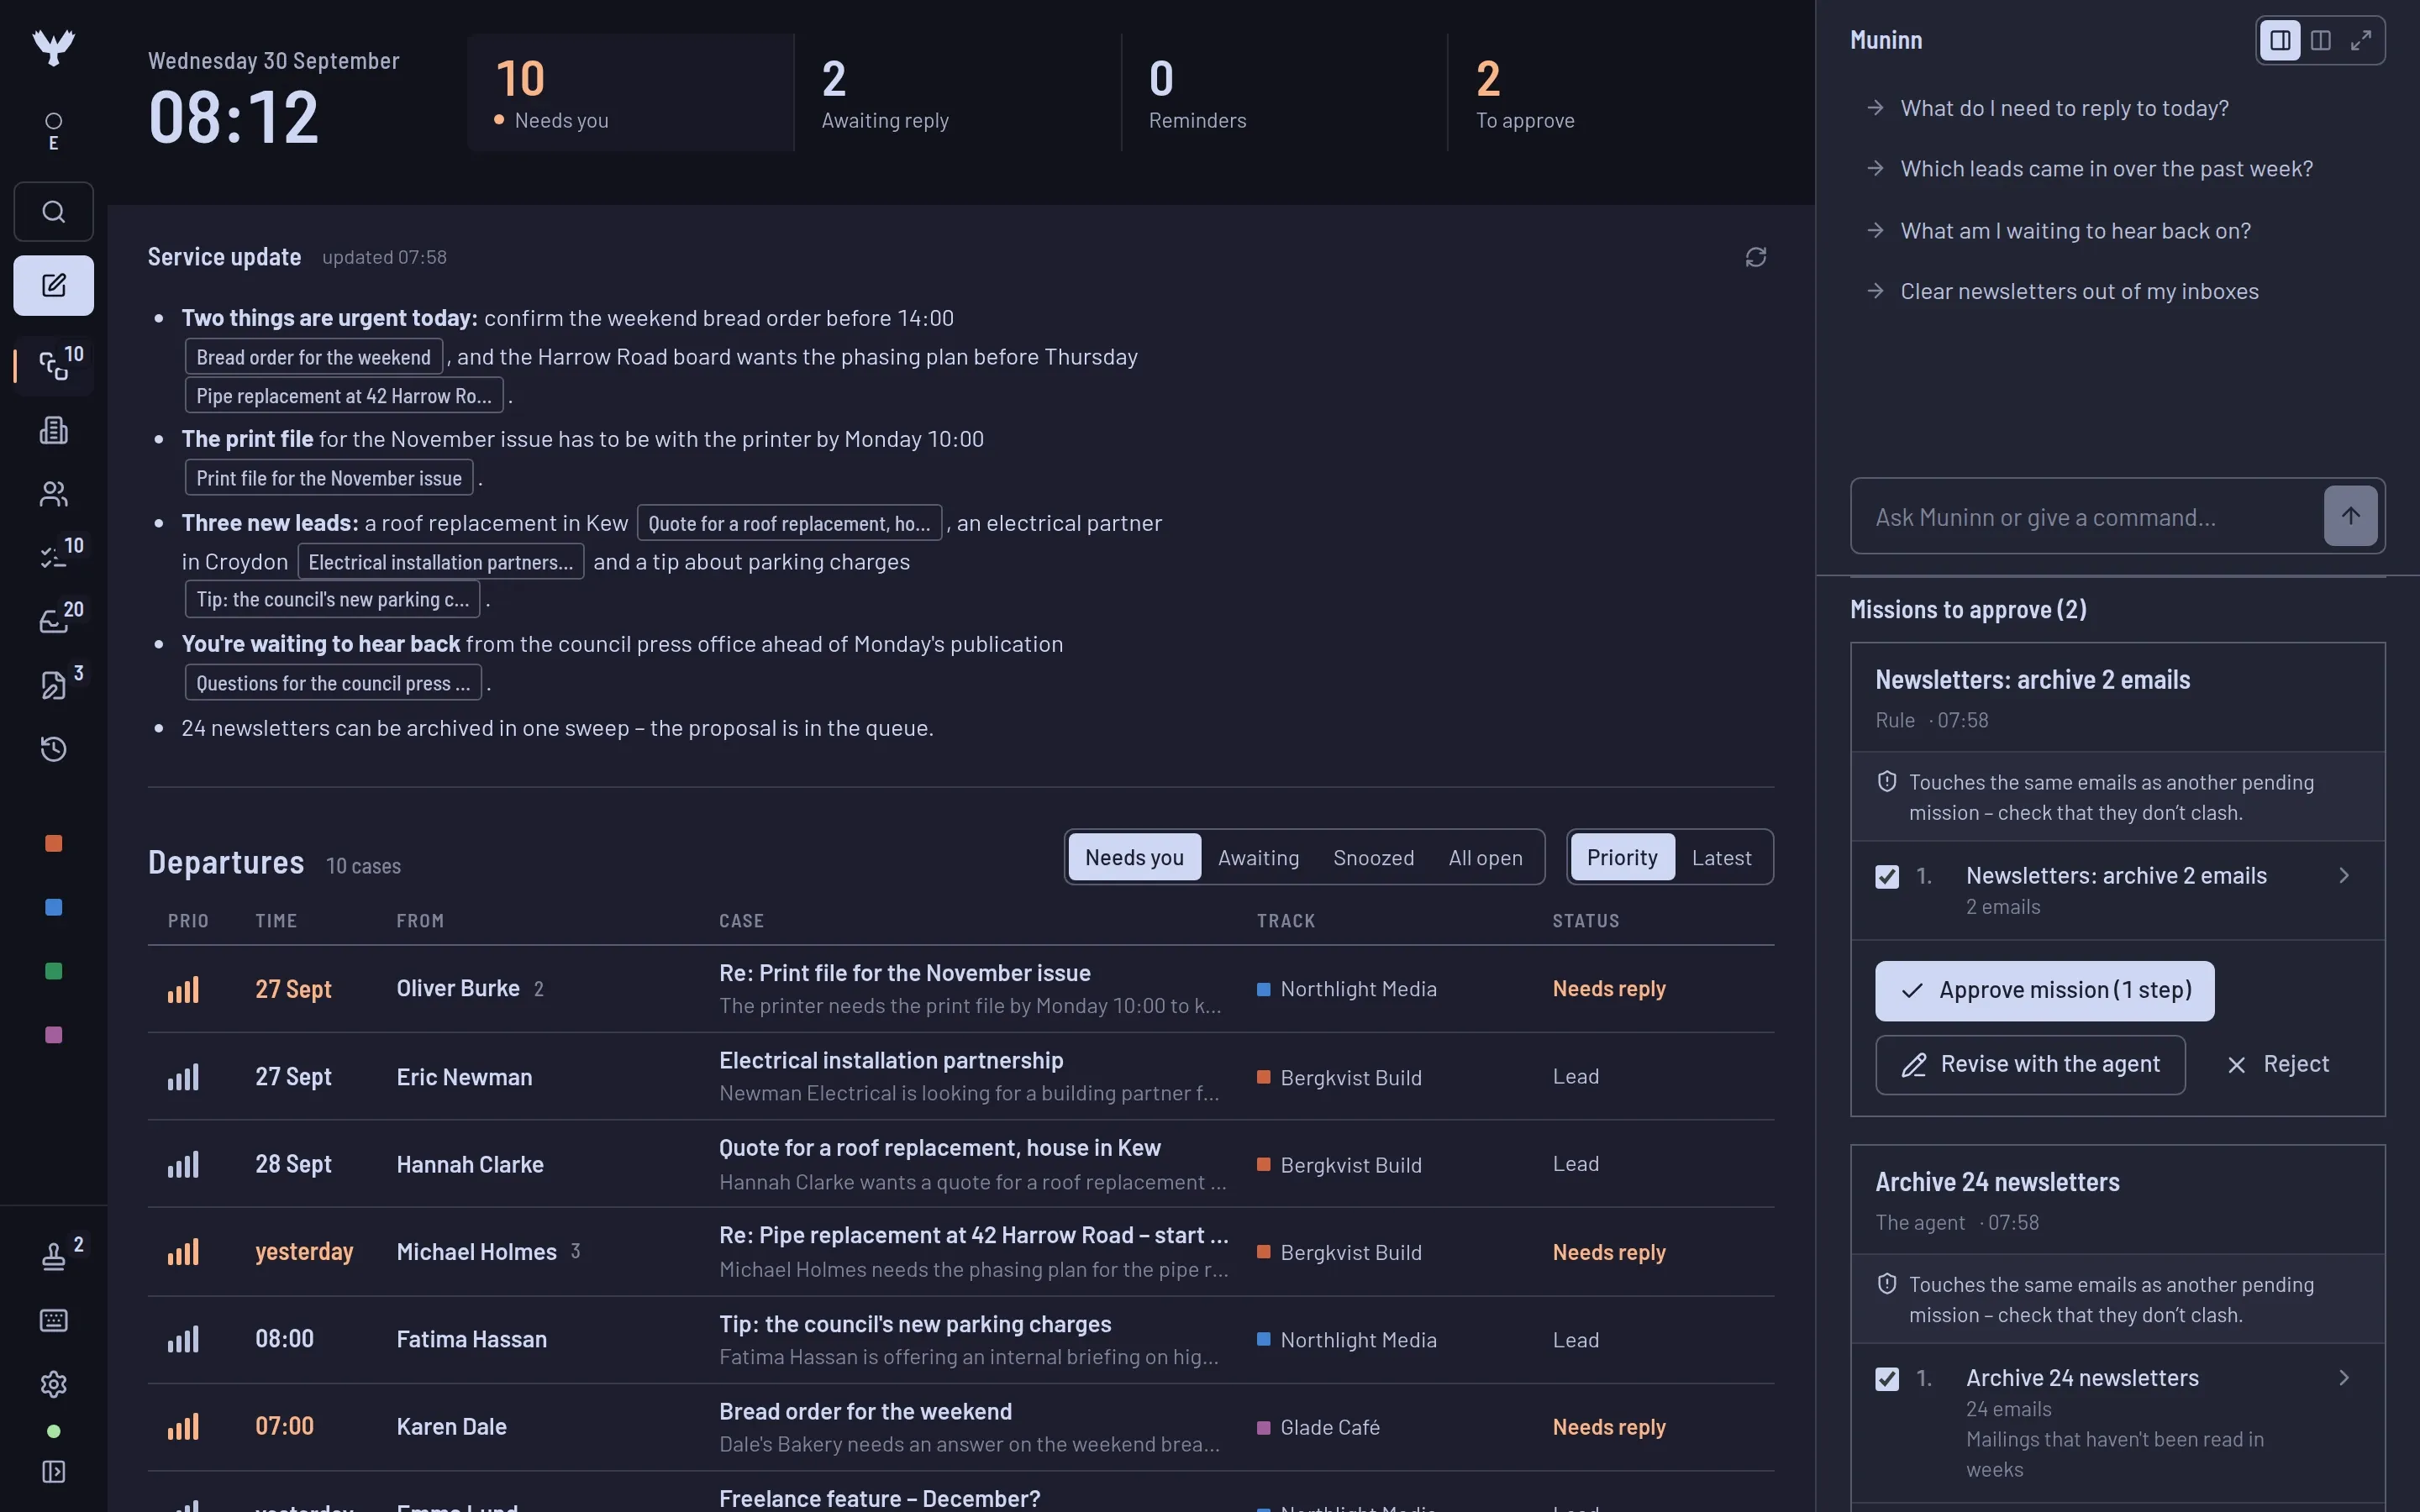
Task: Open the Print file for the November issue chip
Action: pyautogui.click(x=329, y=478)
